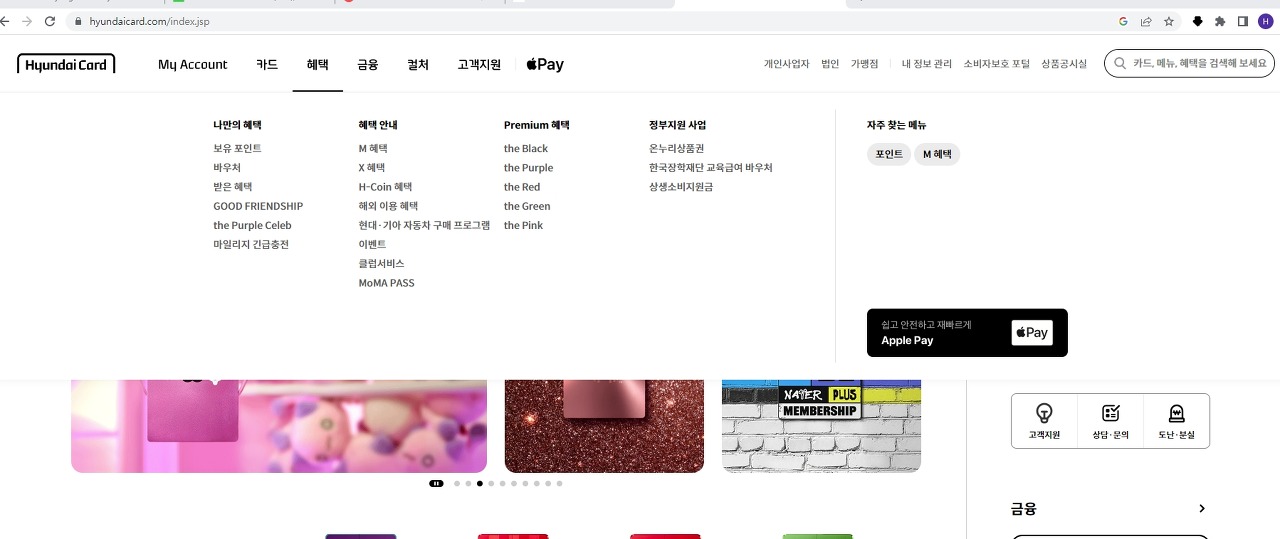Open M 혜택 under 혜택 안내
Viewport: 1280px width, 539px height.
pos(373,148)
